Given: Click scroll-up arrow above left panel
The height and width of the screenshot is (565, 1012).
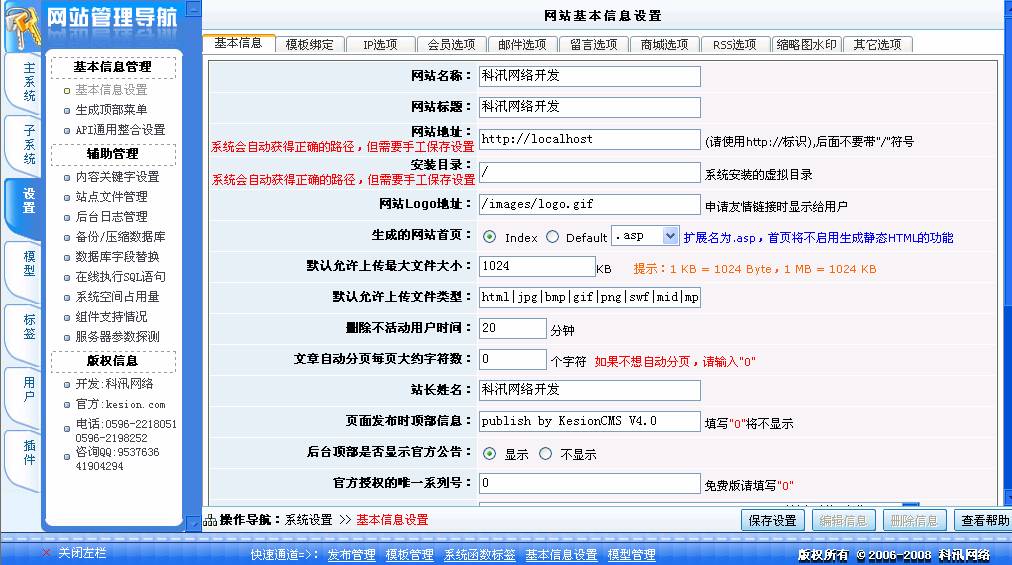Looking at the screenshot, I should tap(193, 7).
